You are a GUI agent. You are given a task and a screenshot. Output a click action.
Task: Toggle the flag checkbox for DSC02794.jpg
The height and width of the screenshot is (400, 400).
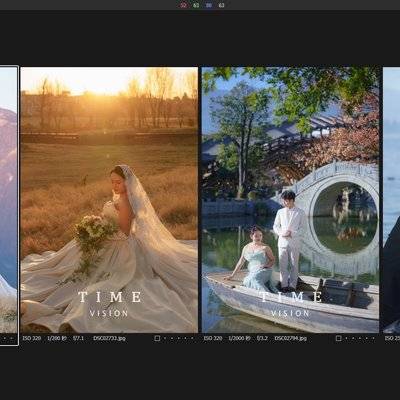339,338
